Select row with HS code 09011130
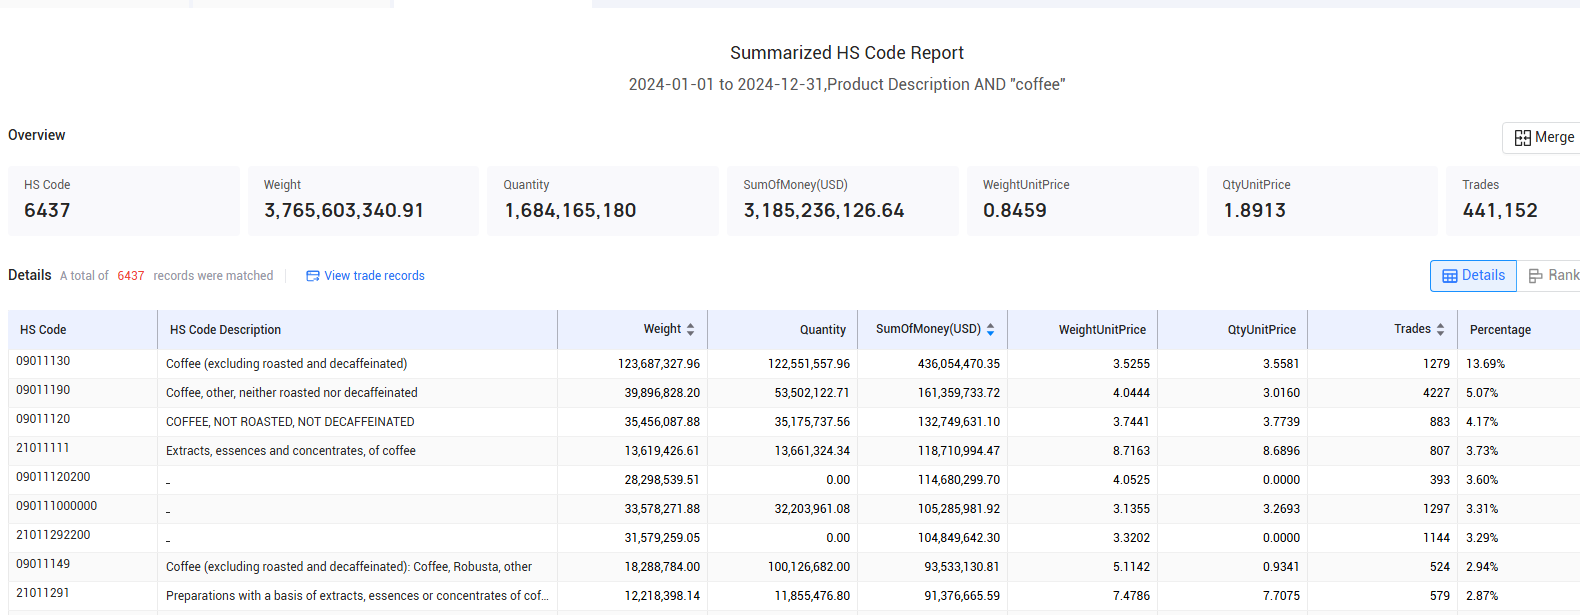Screen dimensions: 1580x615 pos(794,364)
